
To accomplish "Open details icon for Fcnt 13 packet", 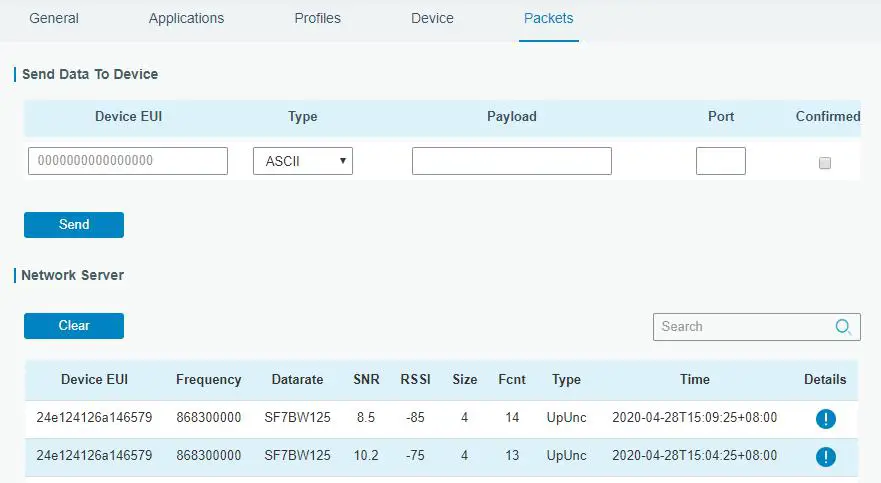I will pyautogui.click(x=825, y=457).
